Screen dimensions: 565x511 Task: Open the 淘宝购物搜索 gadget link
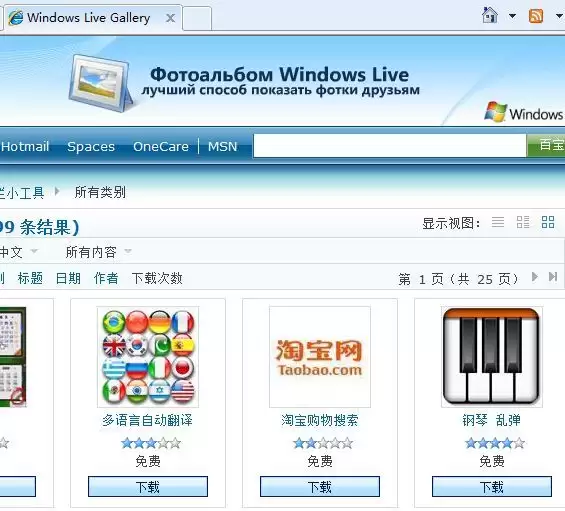pos(320,420)
